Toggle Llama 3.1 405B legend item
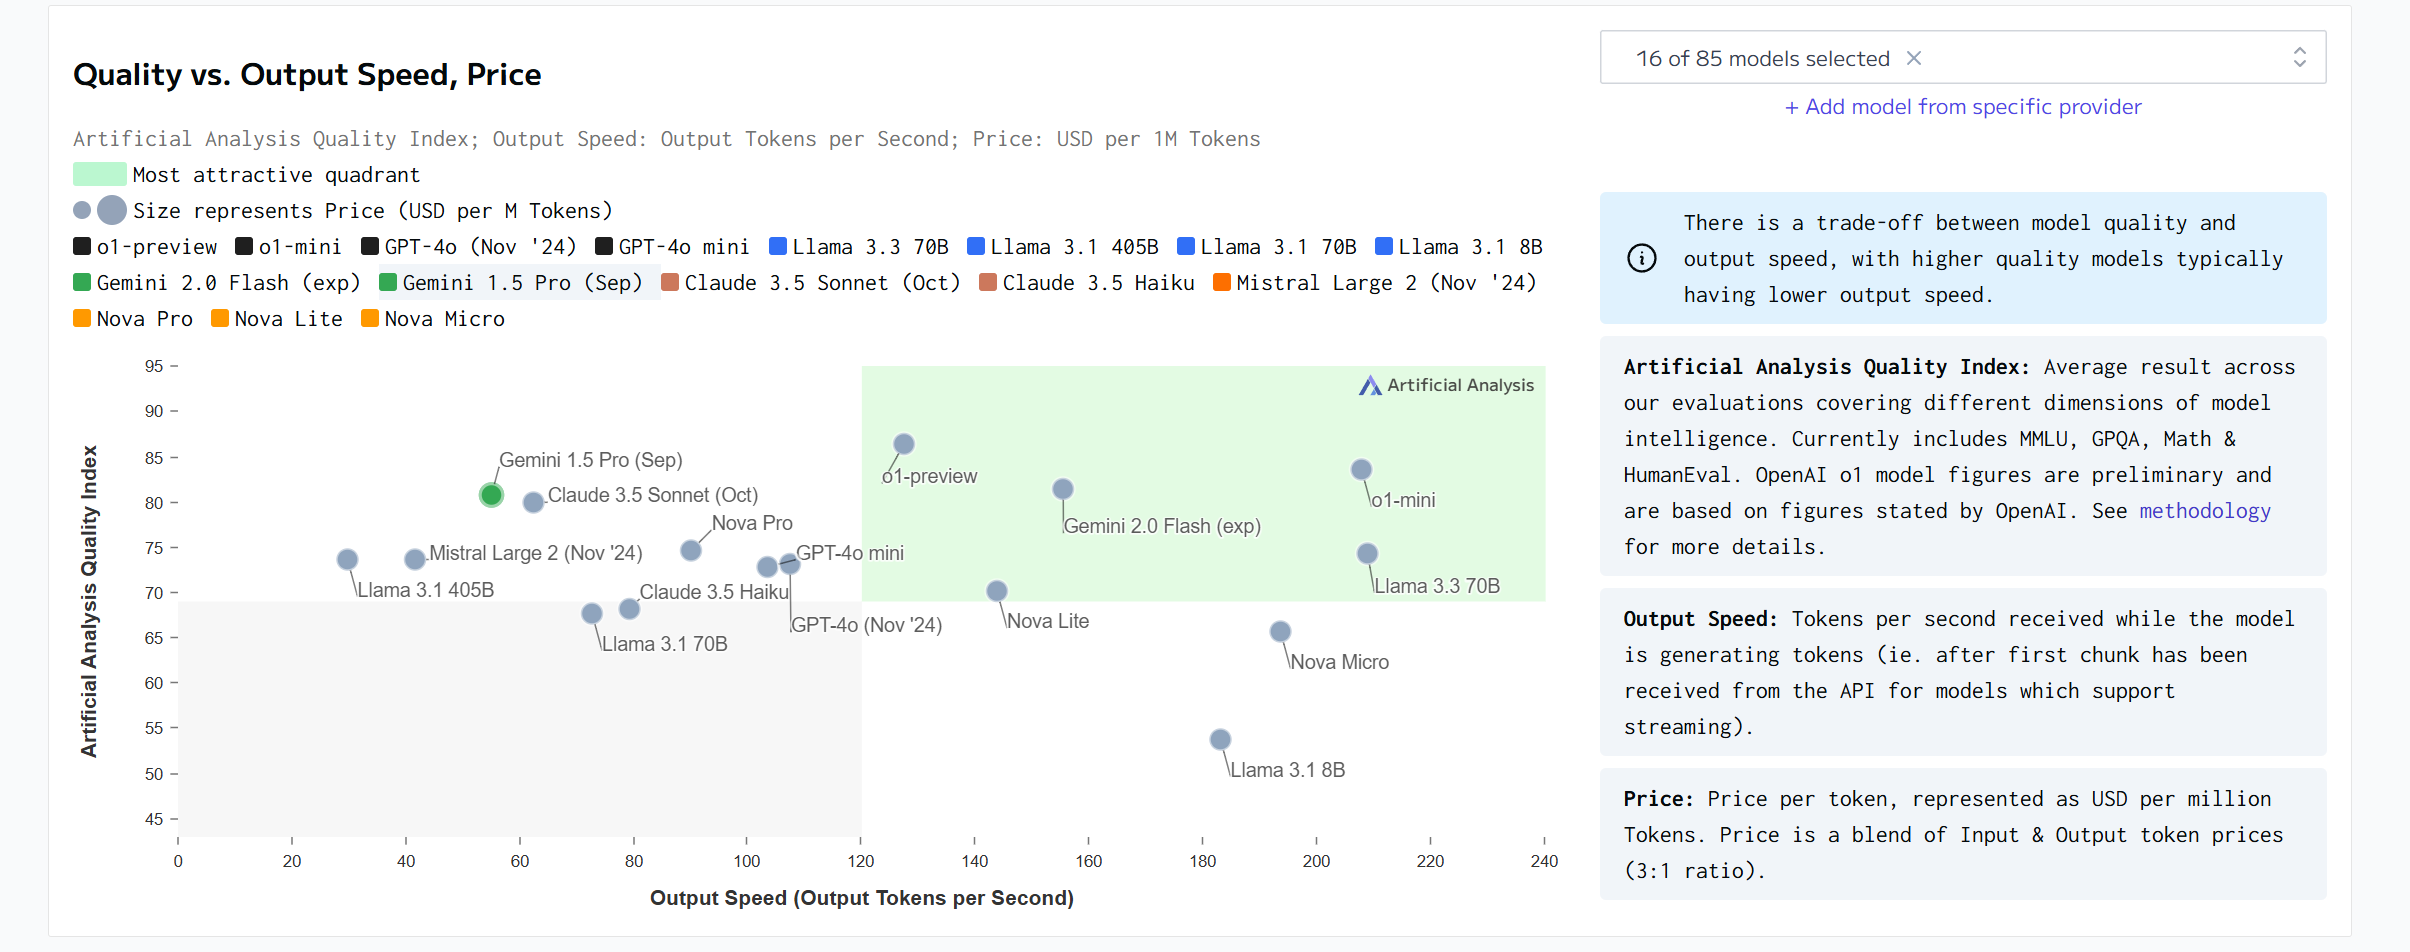 point(1063,247)
